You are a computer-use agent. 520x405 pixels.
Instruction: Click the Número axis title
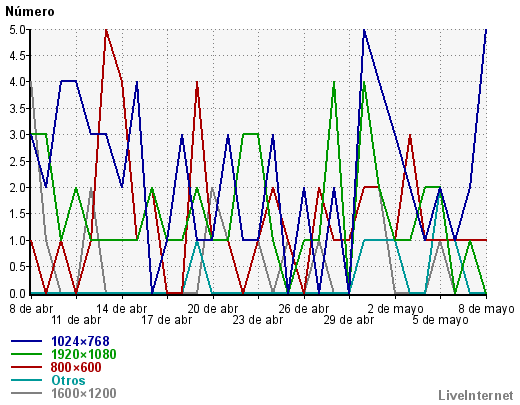pos(30,12)
